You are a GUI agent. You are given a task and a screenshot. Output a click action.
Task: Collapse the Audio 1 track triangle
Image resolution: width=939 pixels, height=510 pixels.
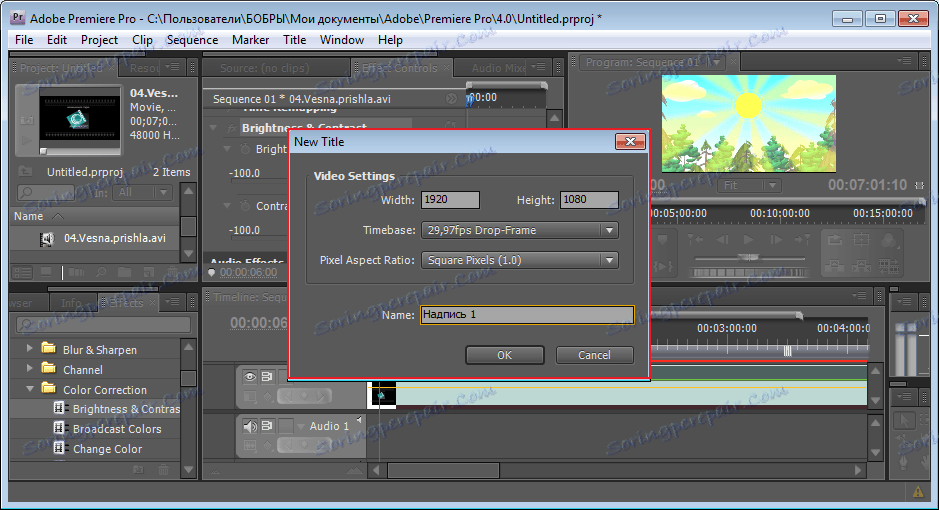click(302, 426)
